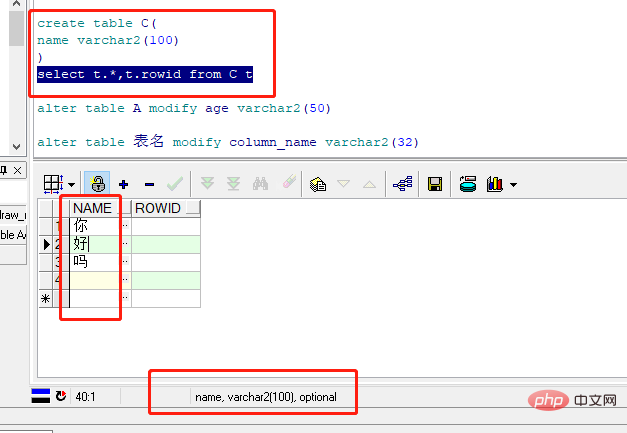Fetch last page with the underlined double arrow
627x433 pixels.
(x=234, y=184)
